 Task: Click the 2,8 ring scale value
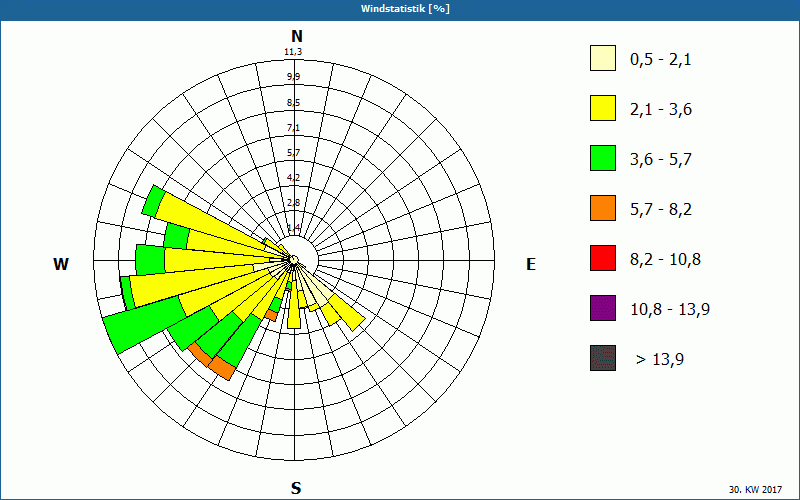tap(293, 203)
